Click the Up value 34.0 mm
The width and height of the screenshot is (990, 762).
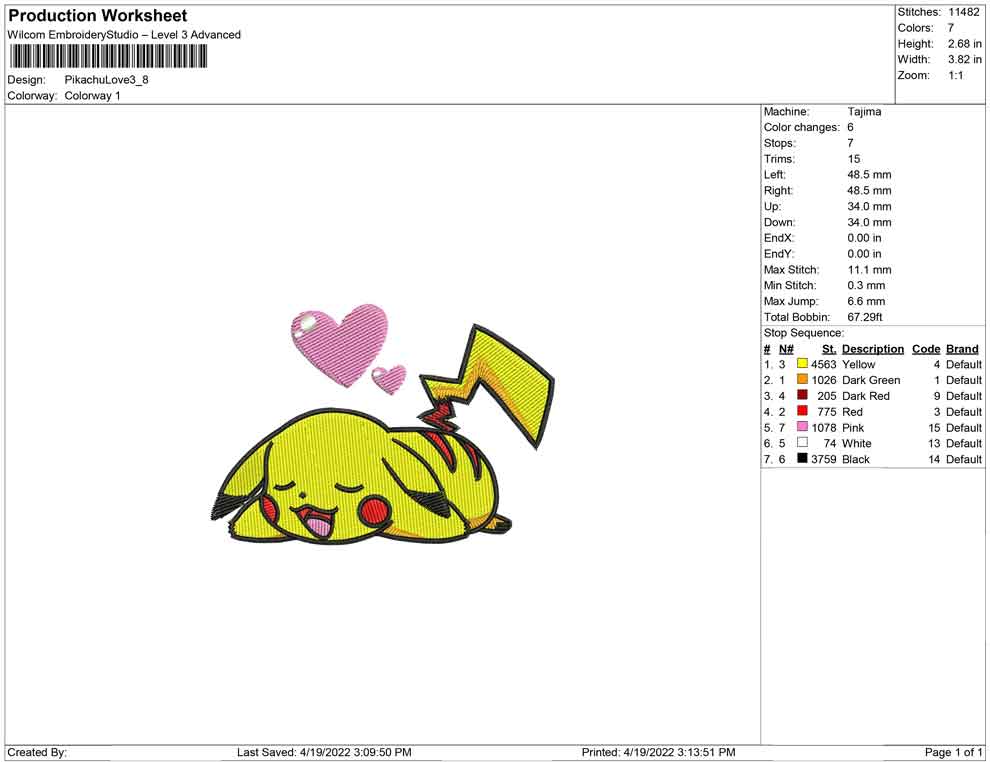(869, 206)
